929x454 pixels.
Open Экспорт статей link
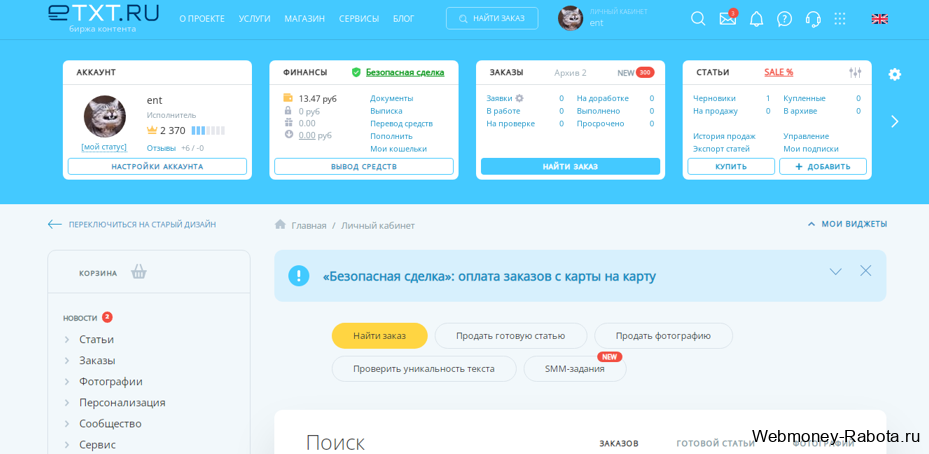coord(721,149)
